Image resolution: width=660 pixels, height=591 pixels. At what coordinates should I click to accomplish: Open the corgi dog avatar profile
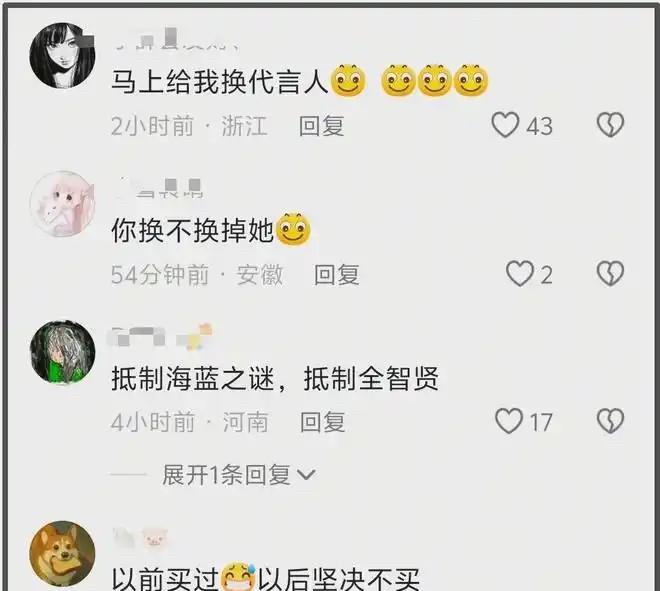pyautogui.click(x=63, y=554)
